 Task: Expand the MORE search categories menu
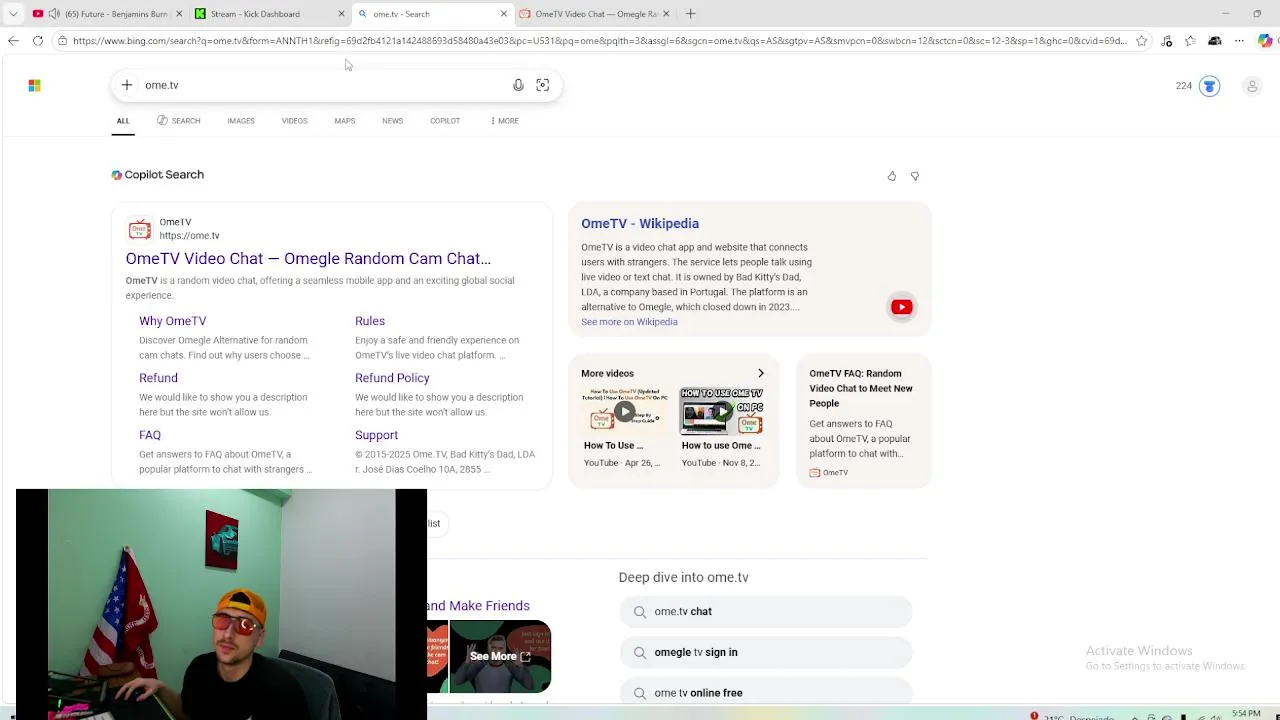click(504, 121)
